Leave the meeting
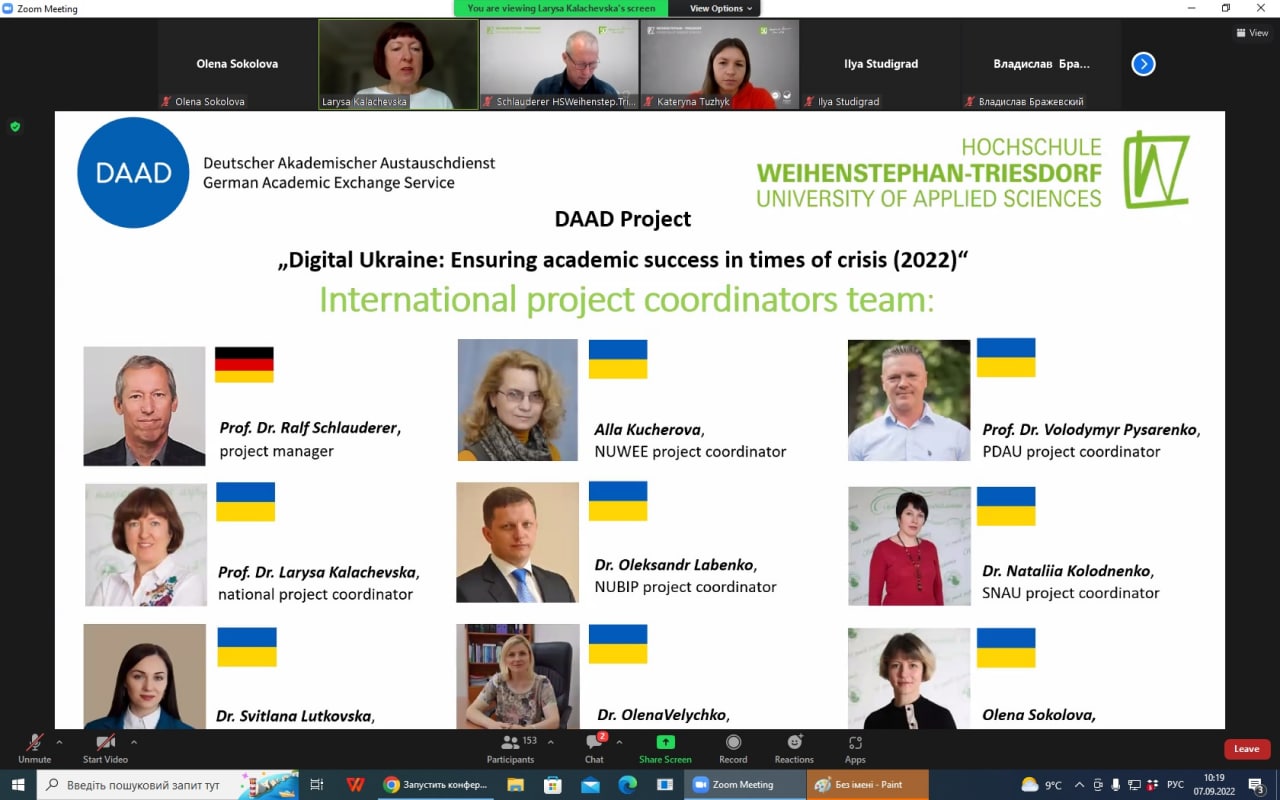Viewport: 1280px width, 800px height. click(1247, 749)
